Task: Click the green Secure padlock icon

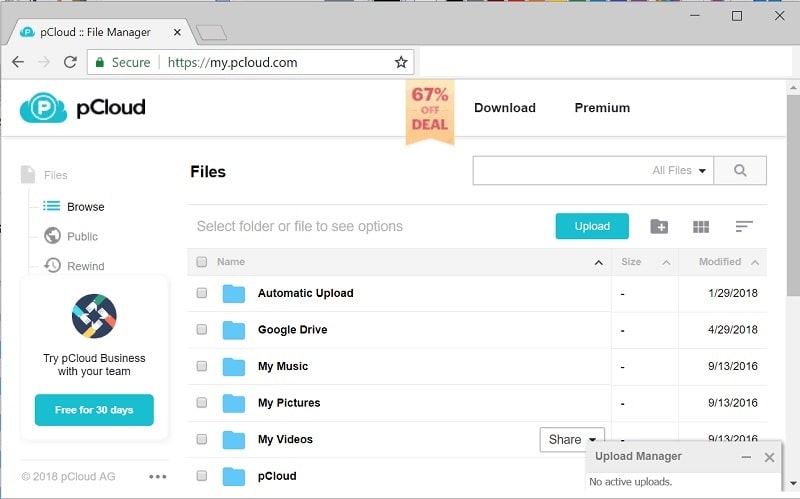Action: click(100, 62)
